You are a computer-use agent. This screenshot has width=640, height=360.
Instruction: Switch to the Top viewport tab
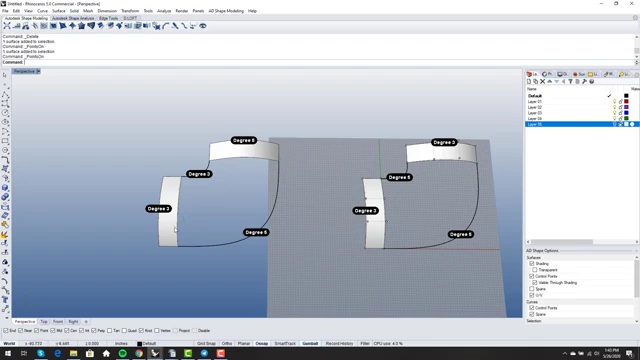[44, 322]
